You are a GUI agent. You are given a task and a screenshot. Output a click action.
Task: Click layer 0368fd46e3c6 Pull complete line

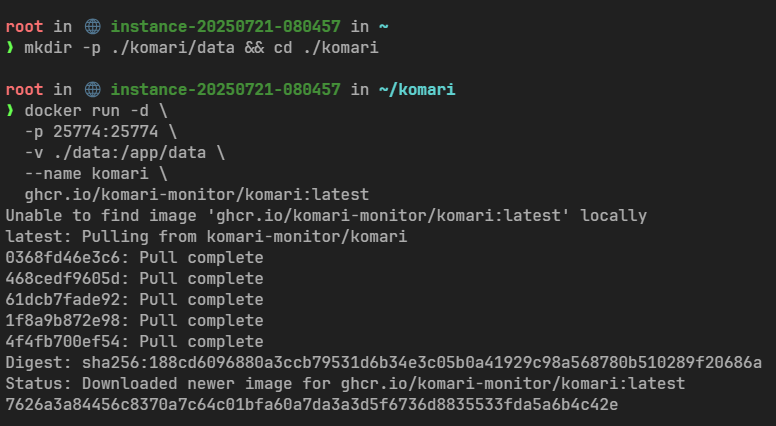point(134,258)
